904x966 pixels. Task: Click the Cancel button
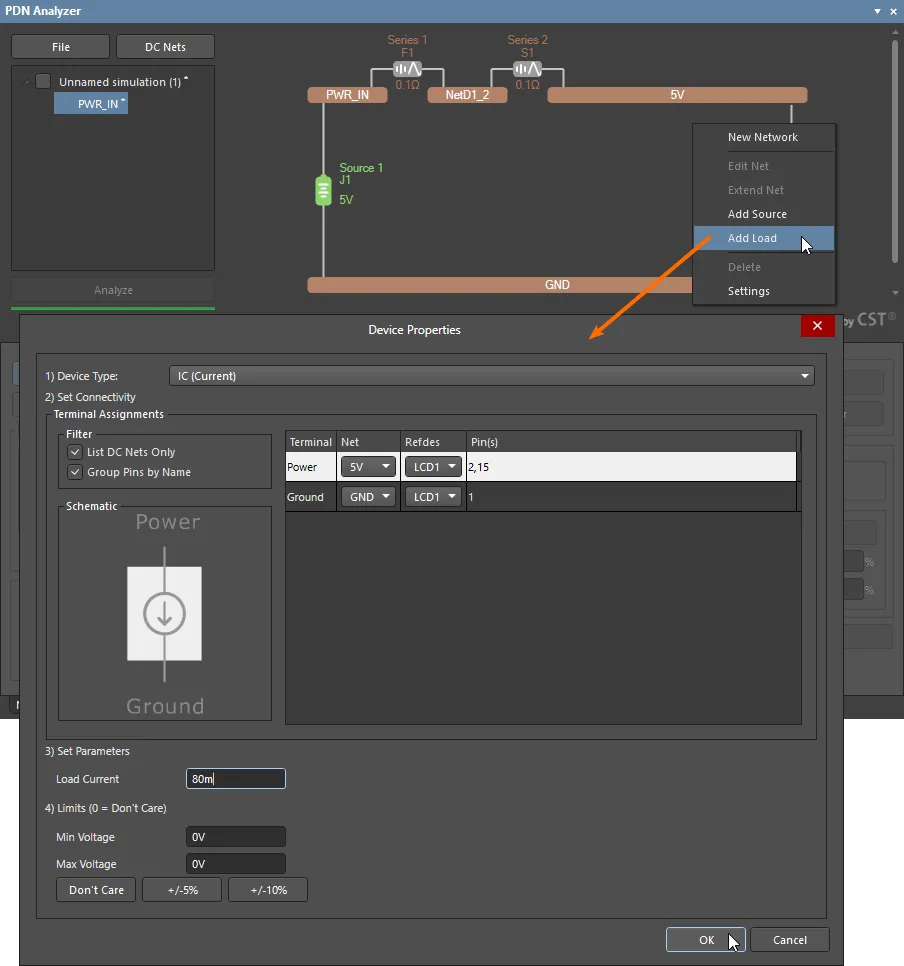click(789, 940)
